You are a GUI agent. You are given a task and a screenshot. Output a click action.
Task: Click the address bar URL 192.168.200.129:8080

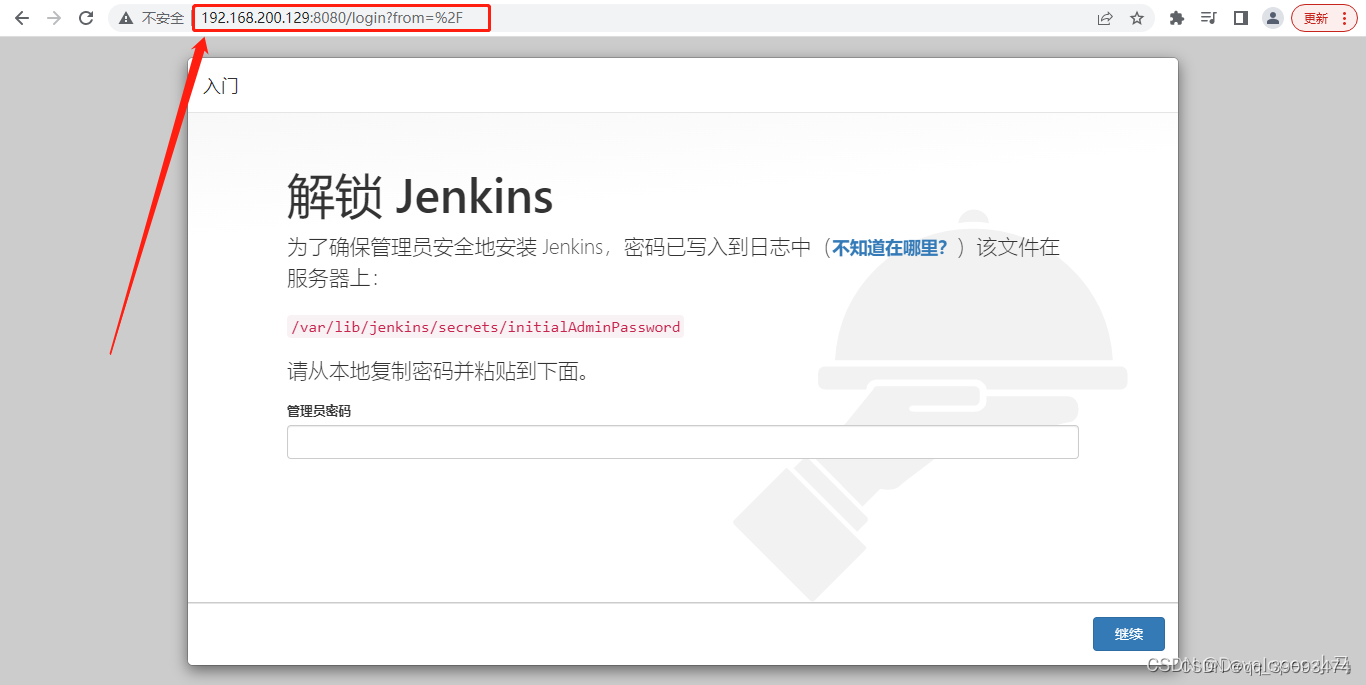click(x=332, y=18)
